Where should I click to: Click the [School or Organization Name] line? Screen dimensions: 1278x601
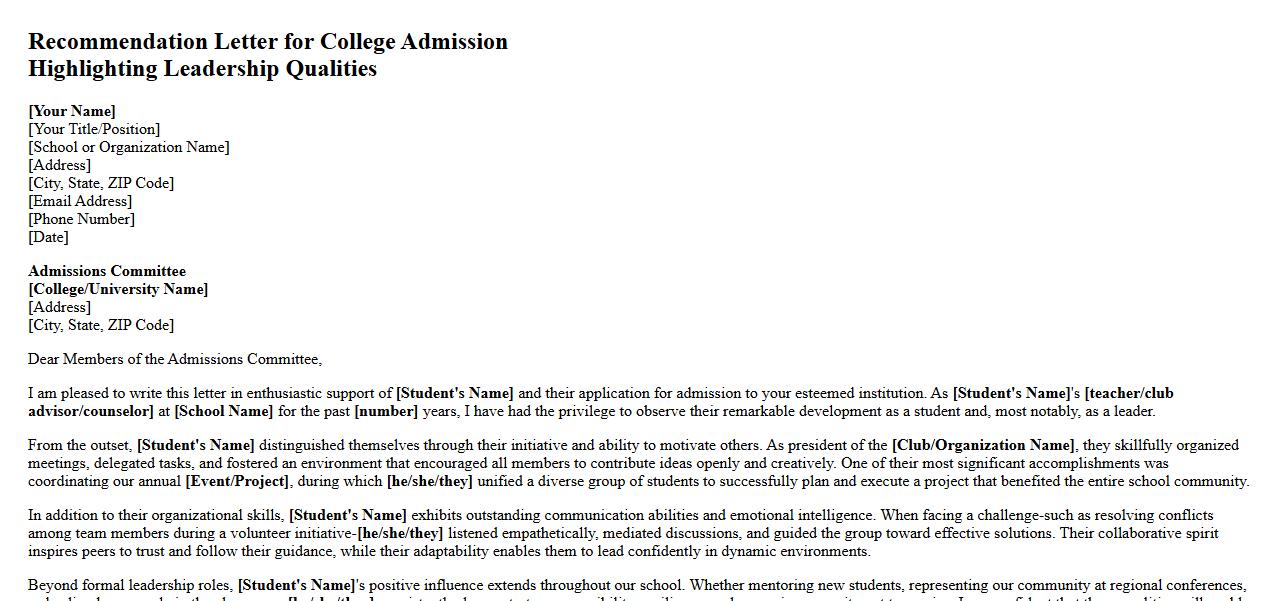point(129,147)
